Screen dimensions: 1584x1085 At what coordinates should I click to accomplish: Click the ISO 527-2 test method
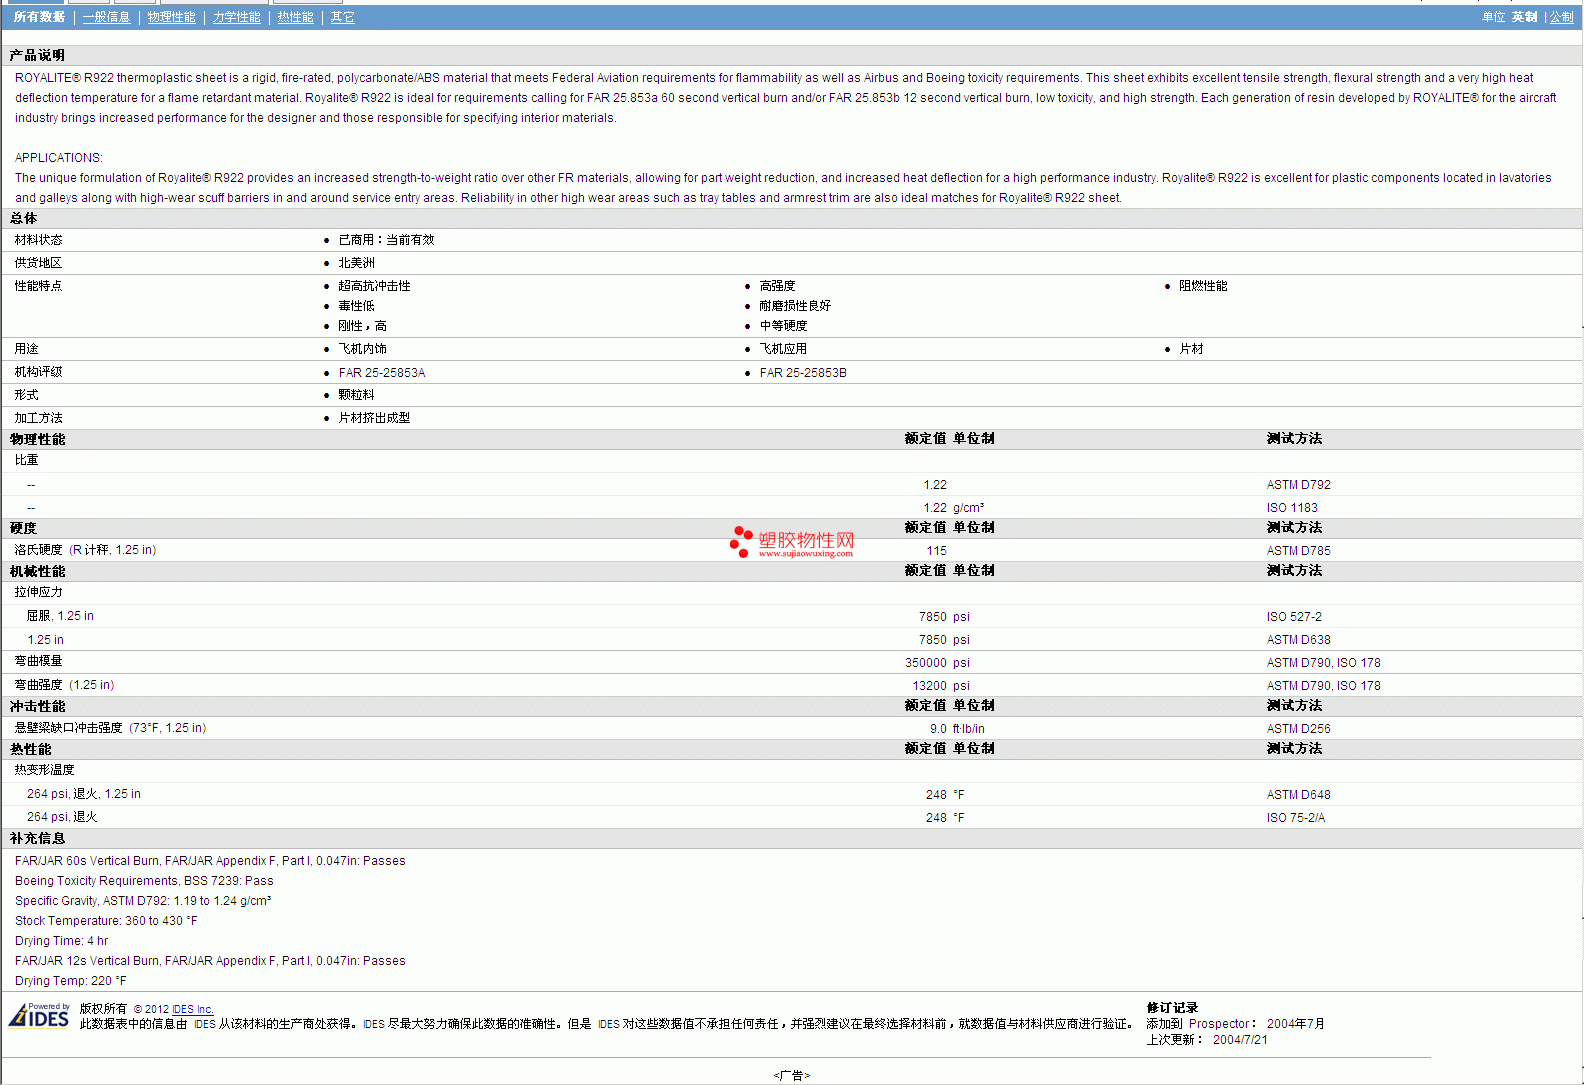click(1294, 617)
